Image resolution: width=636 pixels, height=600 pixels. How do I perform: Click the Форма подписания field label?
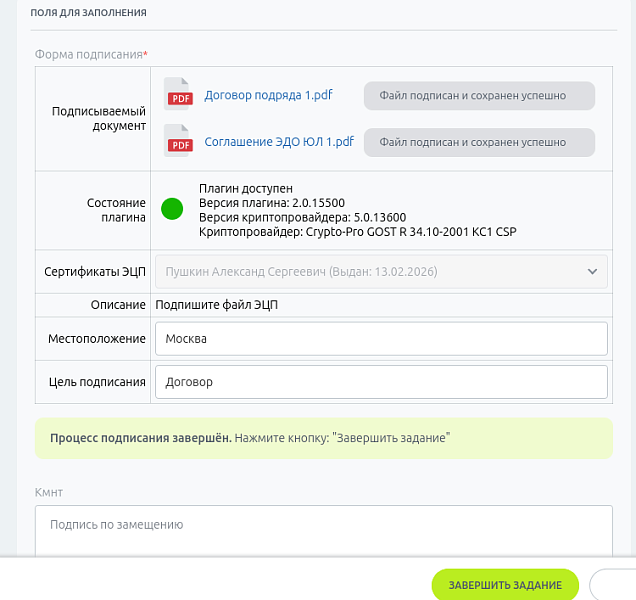90,54
